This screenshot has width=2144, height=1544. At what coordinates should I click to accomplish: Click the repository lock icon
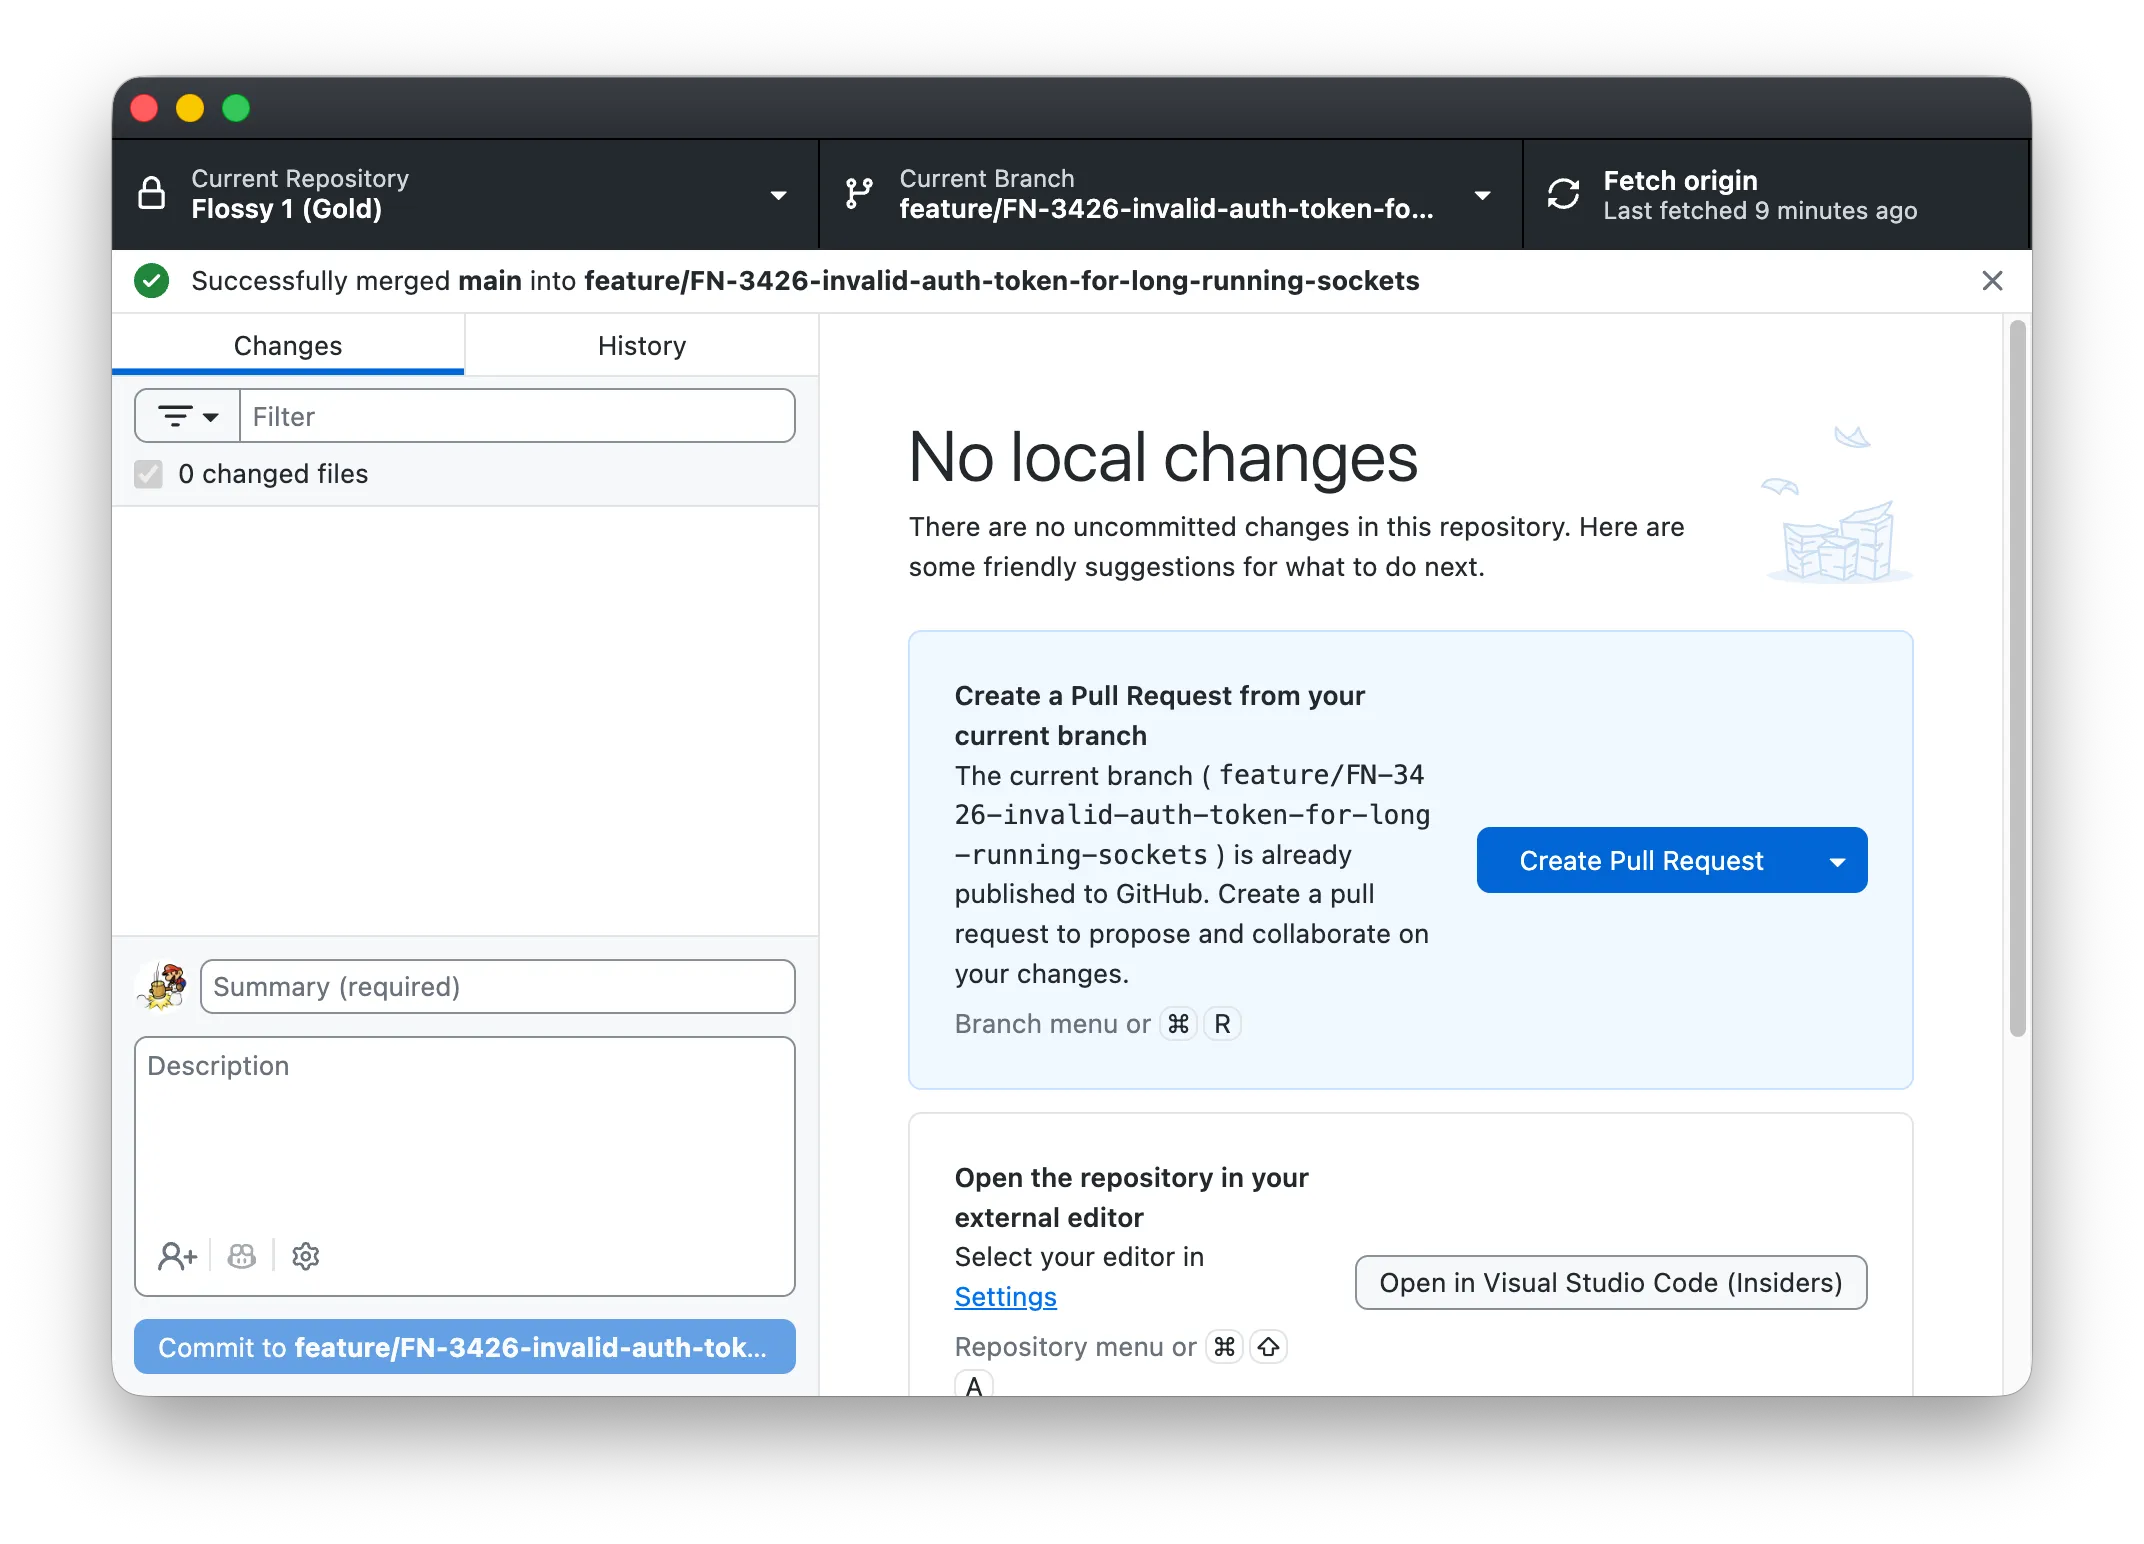[152, 193]
